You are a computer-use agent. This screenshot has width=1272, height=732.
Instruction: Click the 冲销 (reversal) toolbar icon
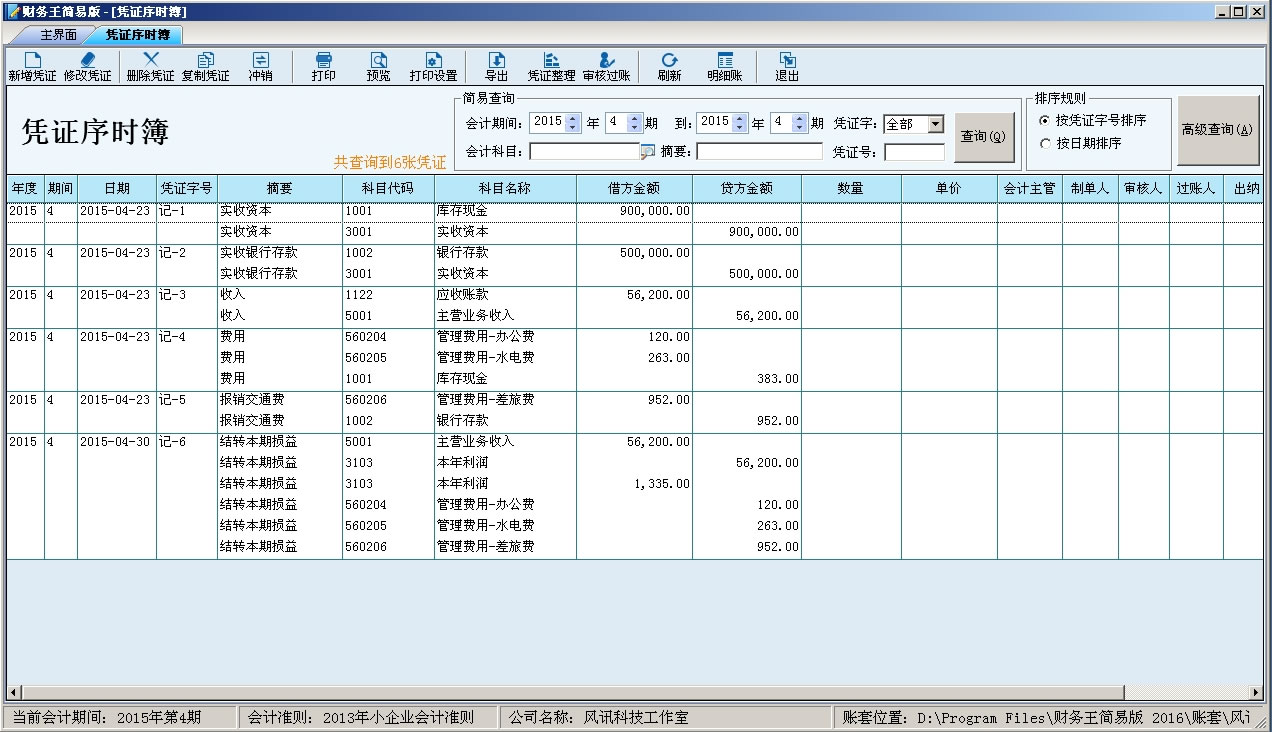tap(260, 67)
